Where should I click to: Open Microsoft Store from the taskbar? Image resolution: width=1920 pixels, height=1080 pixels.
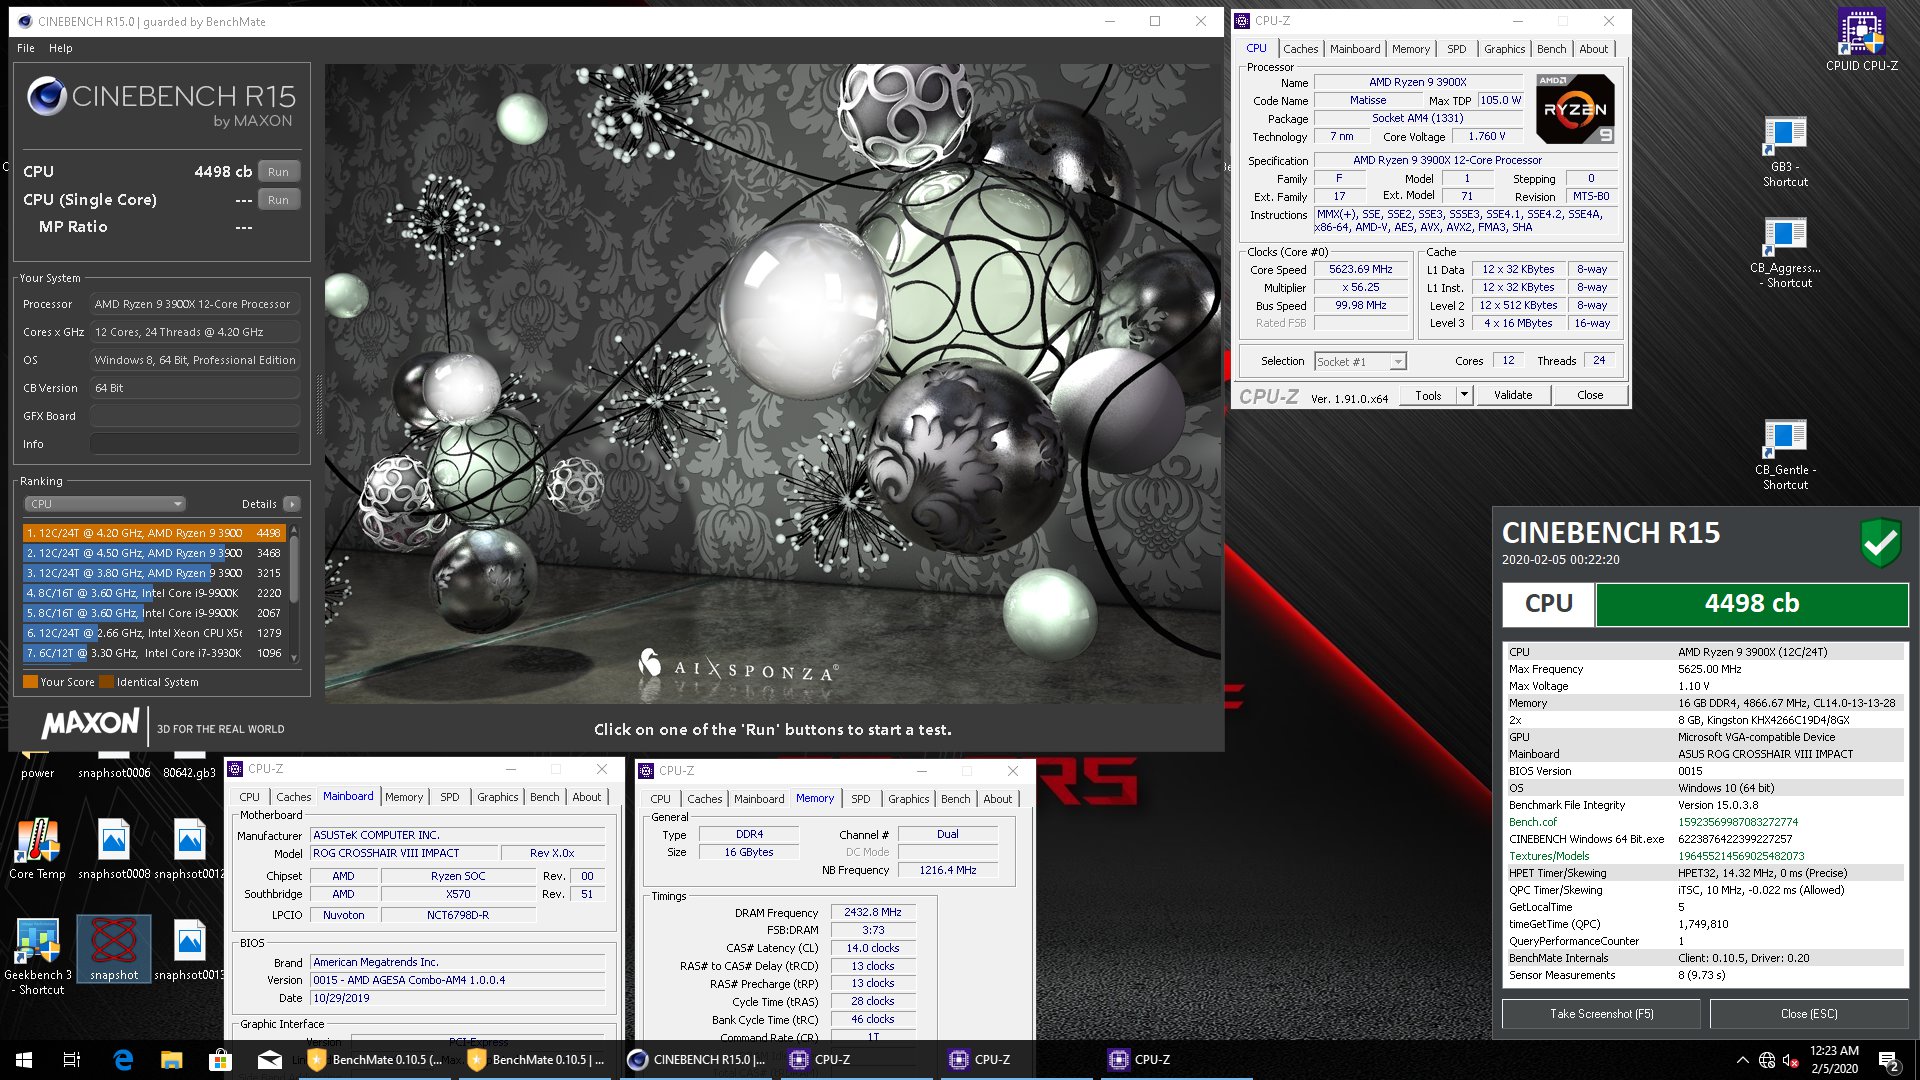point(220,1060)
